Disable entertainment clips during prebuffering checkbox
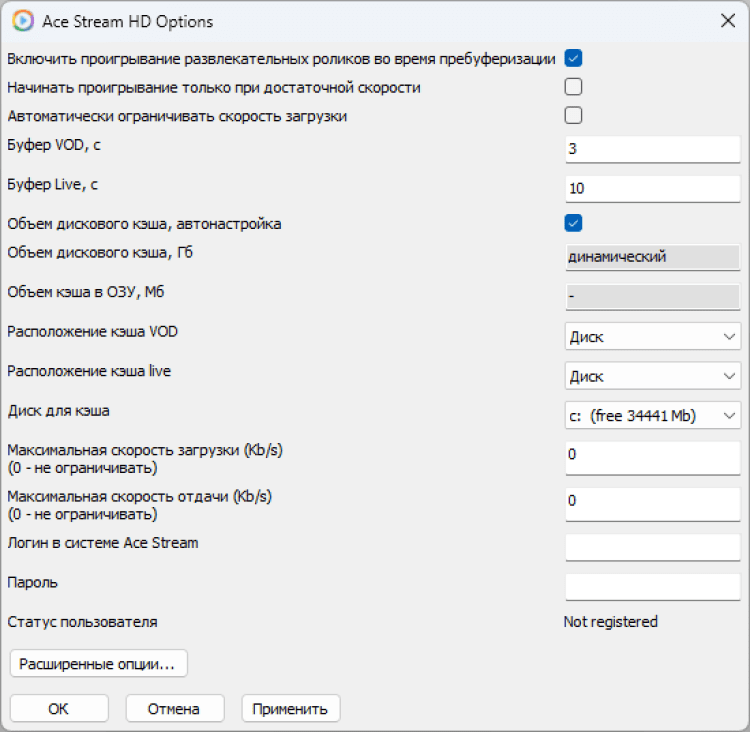 [x=573, y=59]
